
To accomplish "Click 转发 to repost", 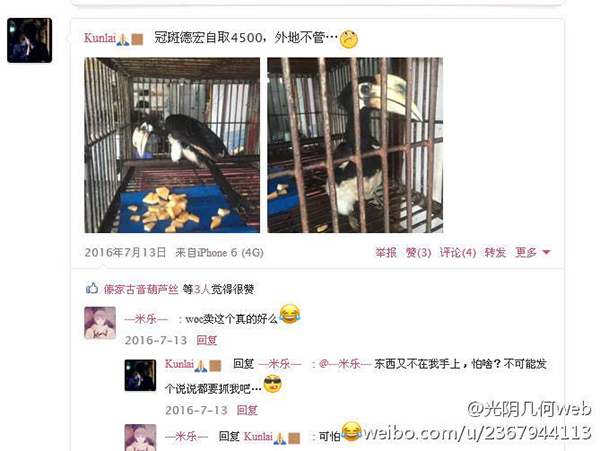I will [x=495, y=252].
